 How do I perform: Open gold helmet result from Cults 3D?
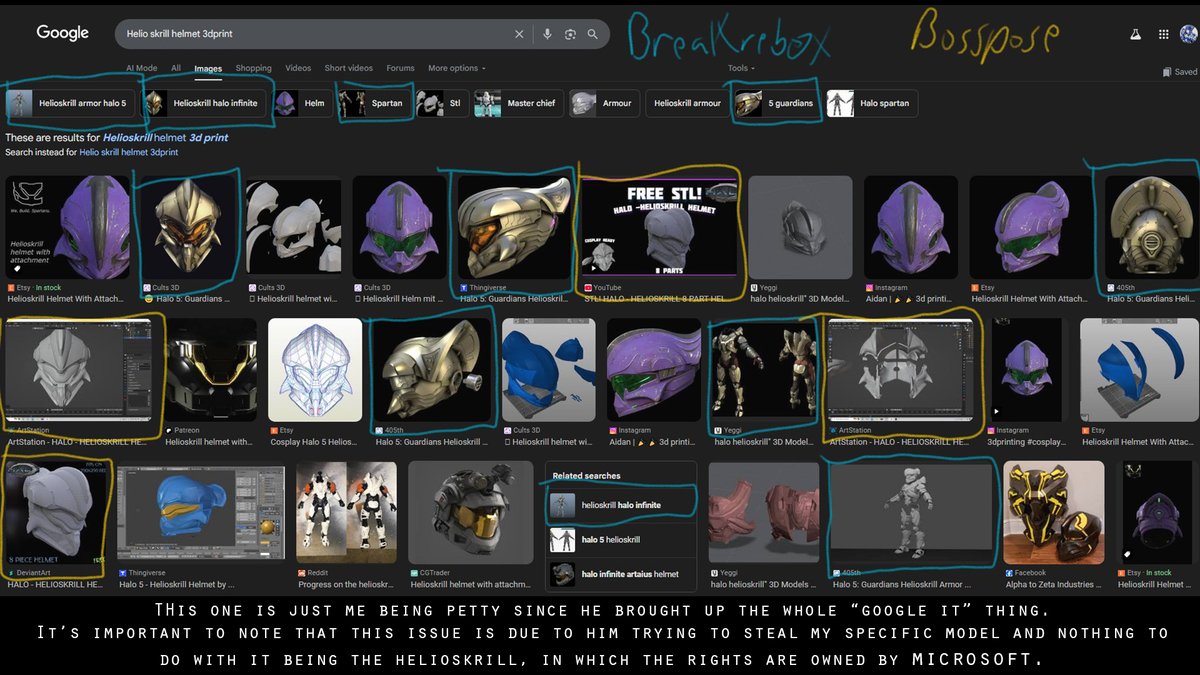coord(190,228)
